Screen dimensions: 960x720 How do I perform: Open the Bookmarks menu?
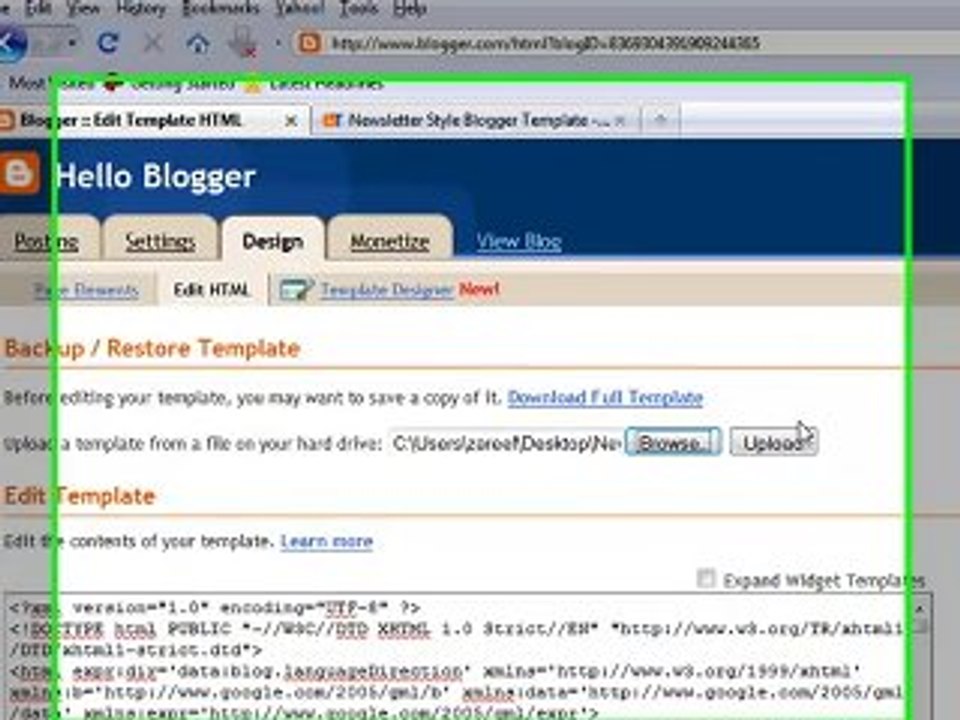coord(220,9)
